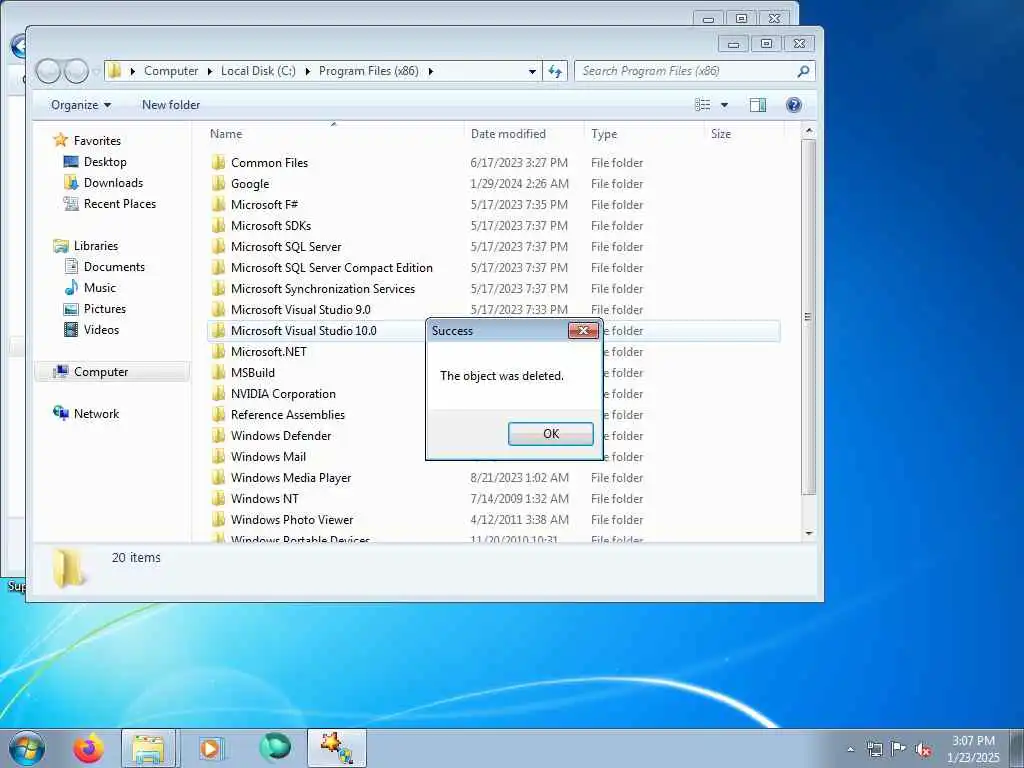
Task: Click Windows Explorer on the taskbar
Action: (x=149, y=748)
